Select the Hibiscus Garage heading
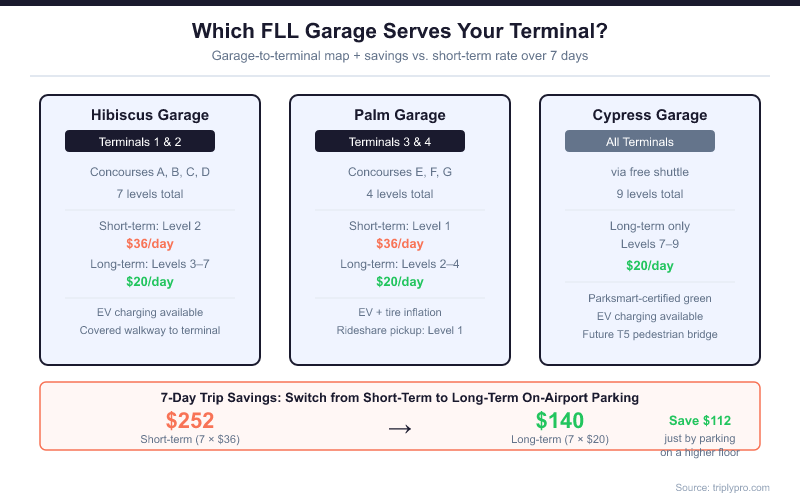Screen dimensions: 800x500 pos(150,115)
